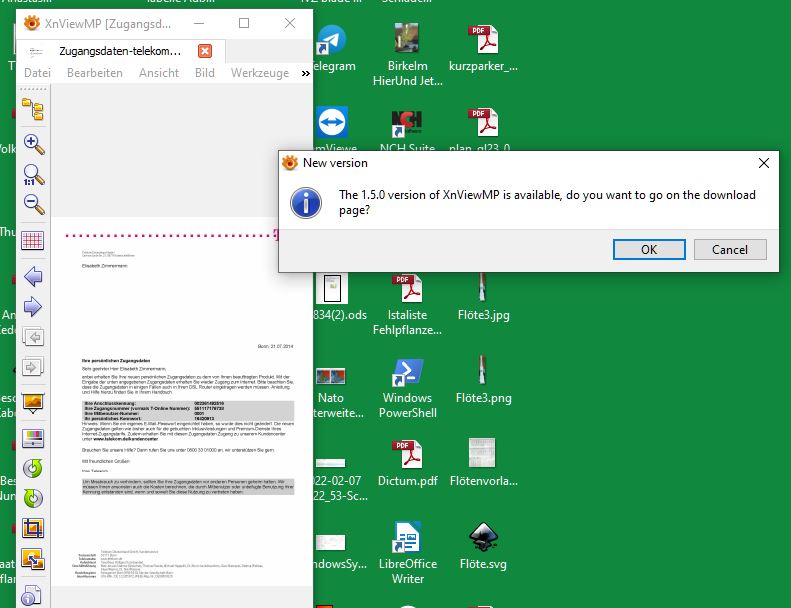Open the Bearbeiten menu
The image size is (791, 608).
point(95,73)
